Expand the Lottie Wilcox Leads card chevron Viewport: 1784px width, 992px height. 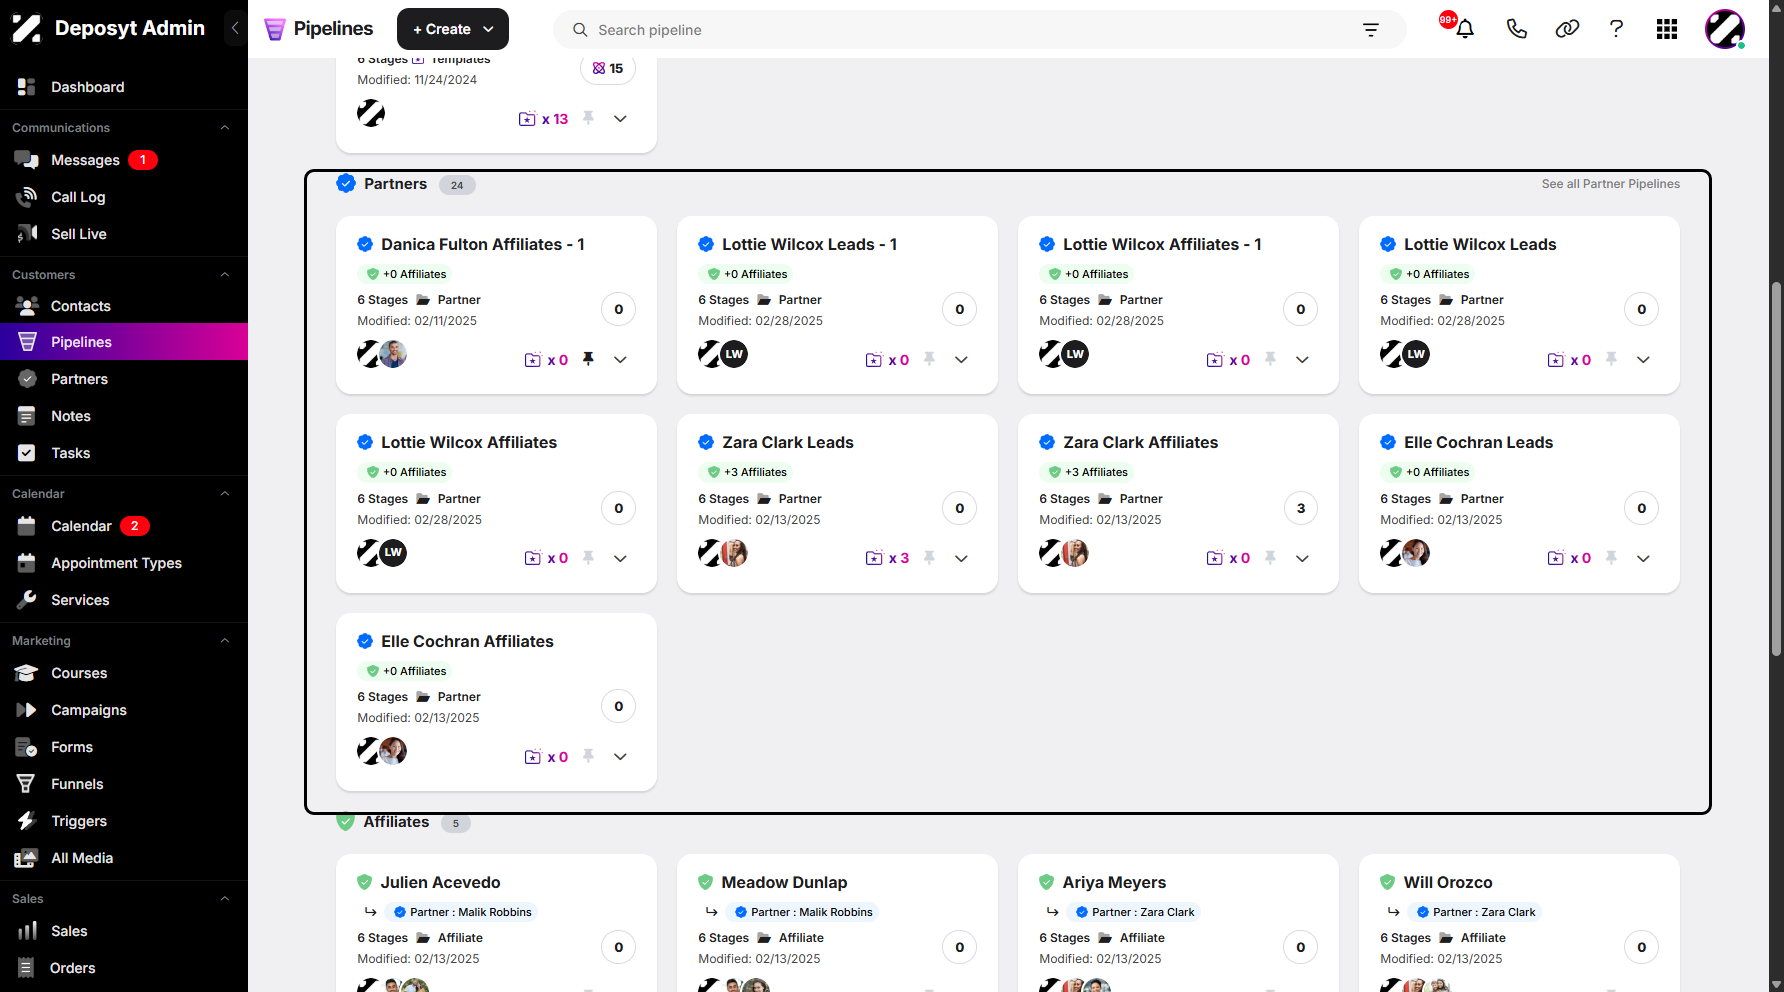pos(1643,360)
